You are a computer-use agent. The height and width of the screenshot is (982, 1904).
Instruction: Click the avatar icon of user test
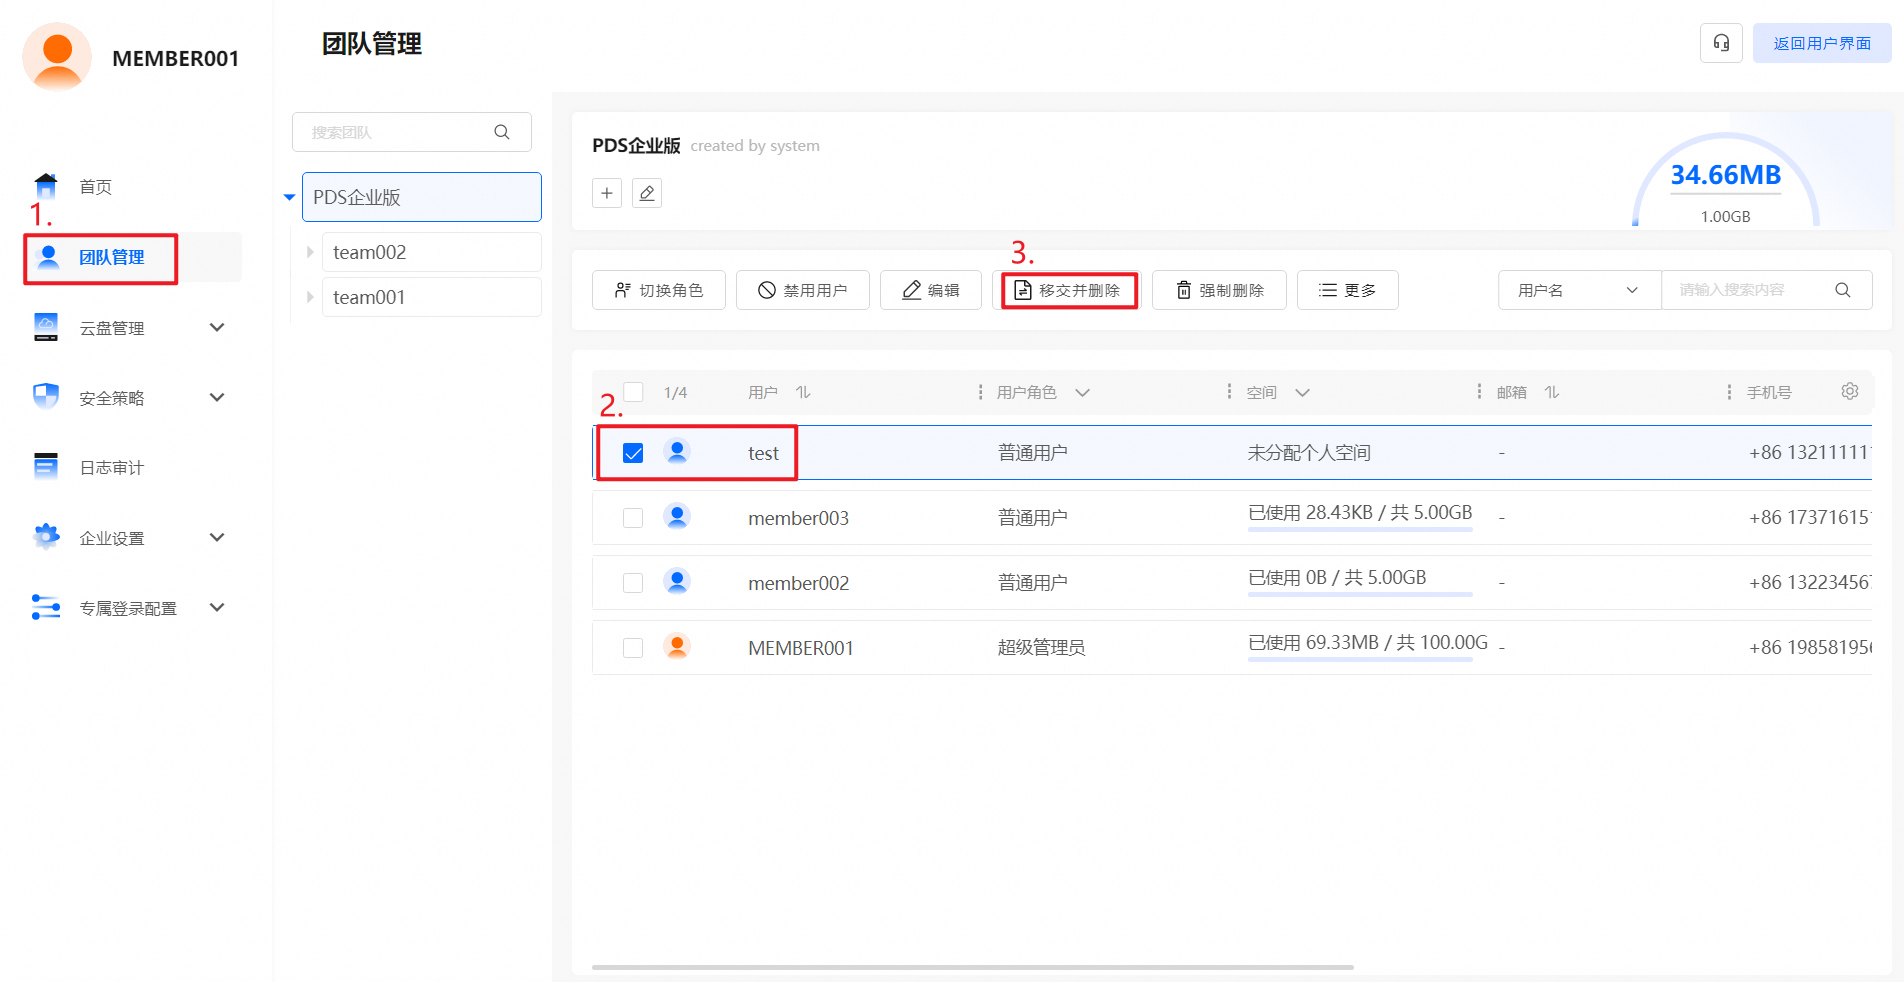coord(677,452)
